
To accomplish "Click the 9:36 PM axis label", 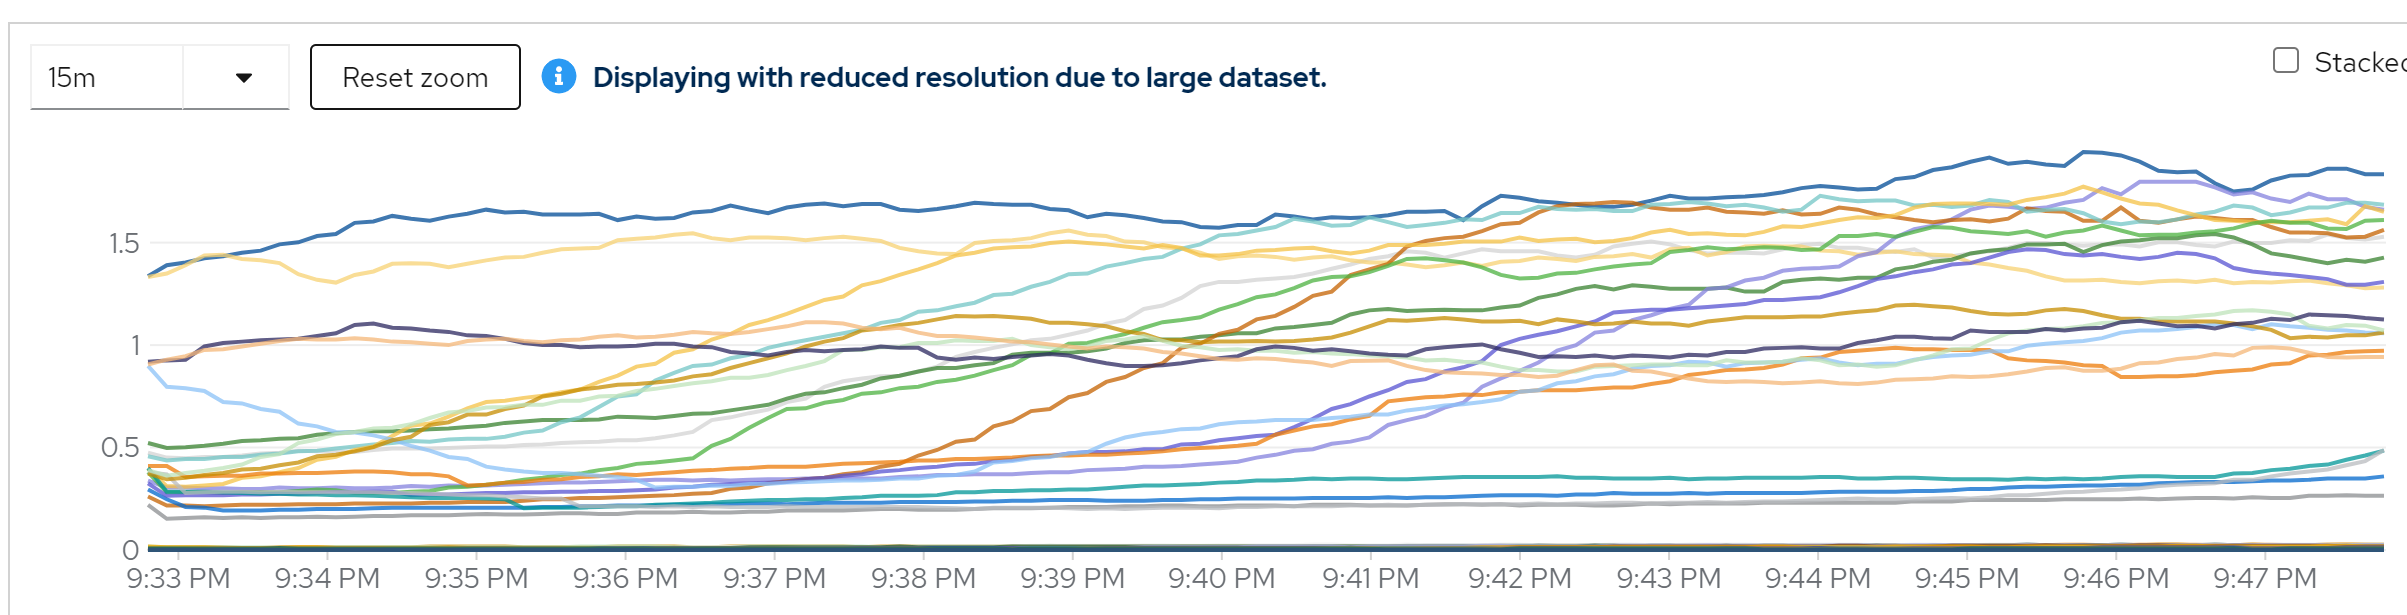I will click(x=625, y=579).
